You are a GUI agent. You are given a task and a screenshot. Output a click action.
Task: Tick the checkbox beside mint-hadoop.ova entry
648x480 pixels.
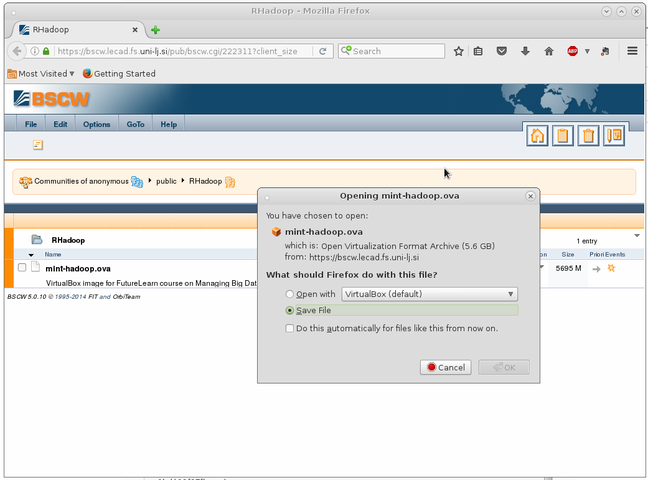(x=22, y=268)
